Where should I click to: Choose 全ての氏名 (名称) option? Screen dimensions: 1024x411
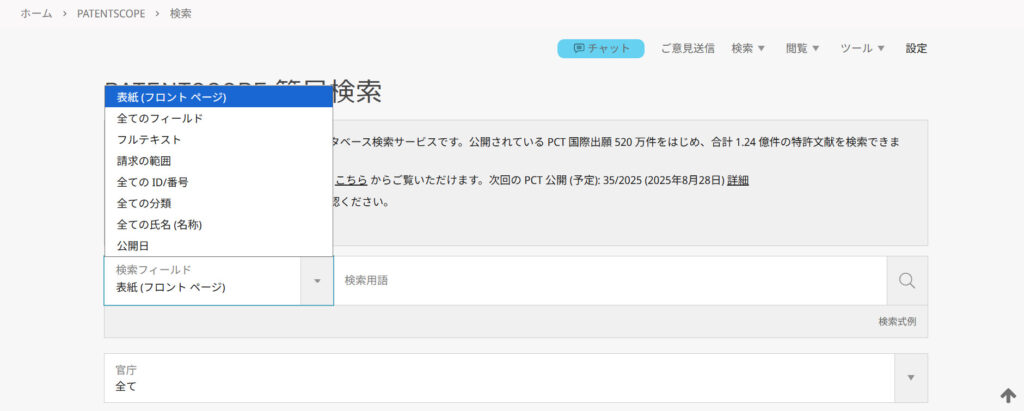point(166,224)
